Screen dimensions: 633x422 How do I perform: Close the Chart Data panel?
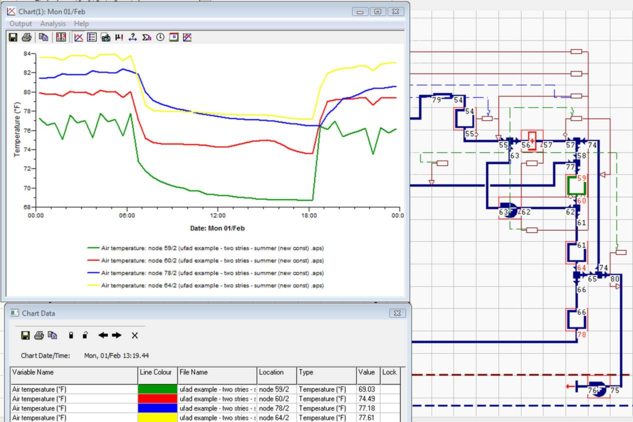(398, 313)
